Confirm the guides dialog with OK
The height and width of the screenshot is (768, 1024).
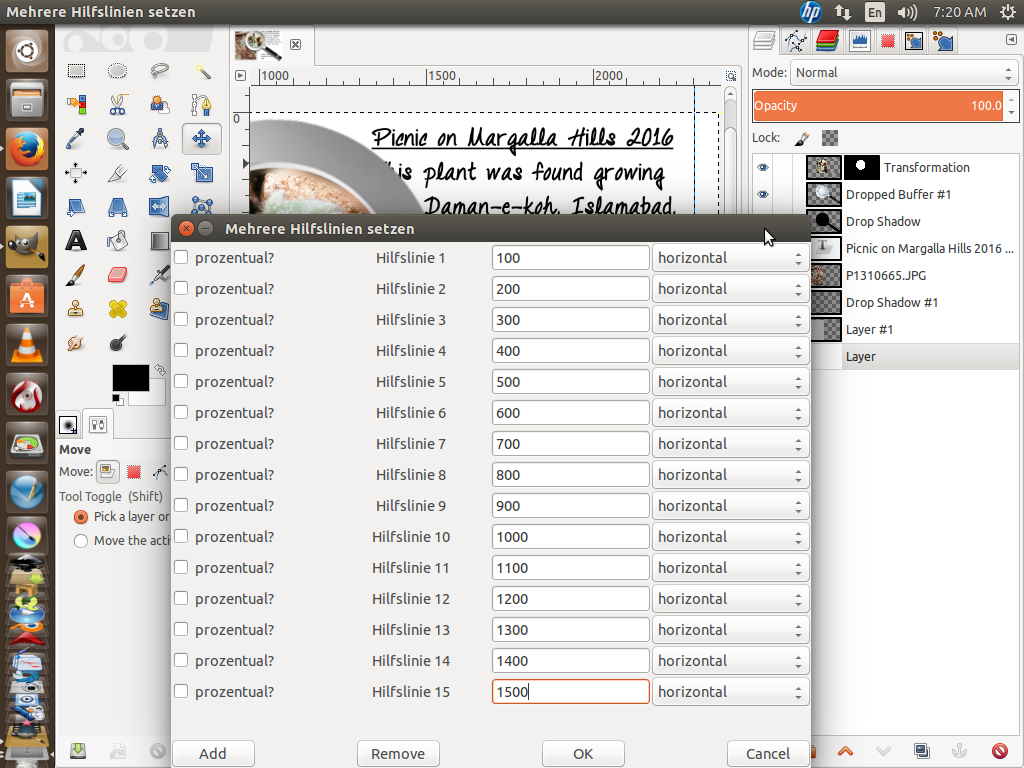[x=583, y=754]
